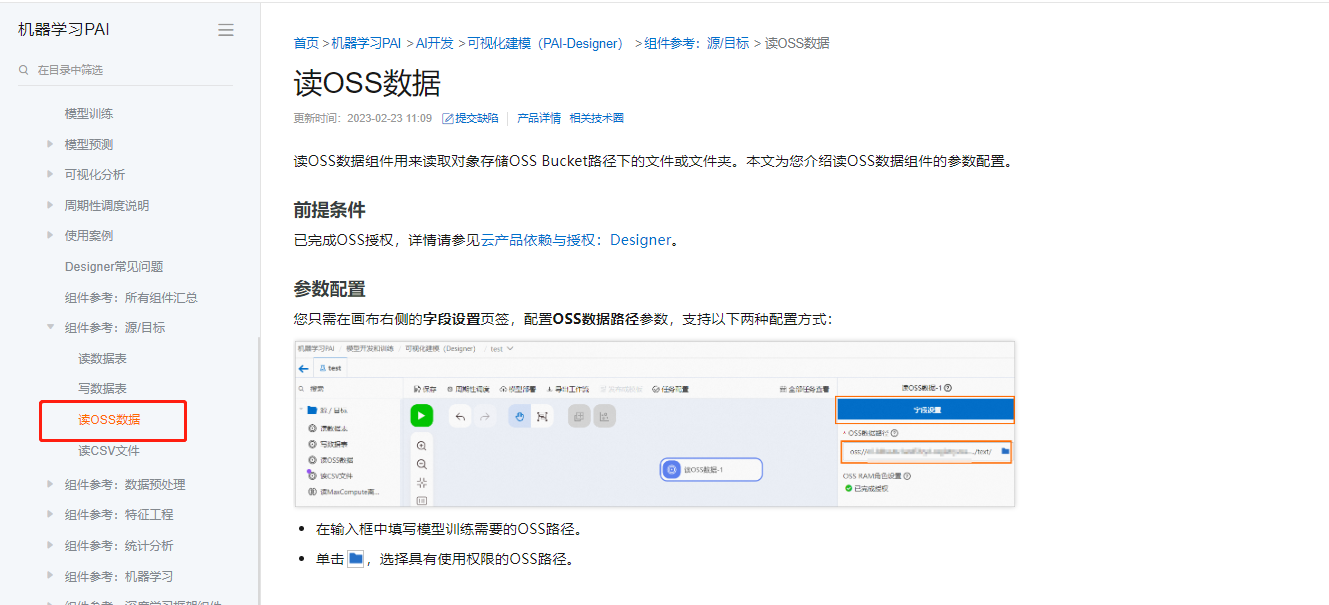Select 写数据表 in the sidebar

[x=103, y=388]
